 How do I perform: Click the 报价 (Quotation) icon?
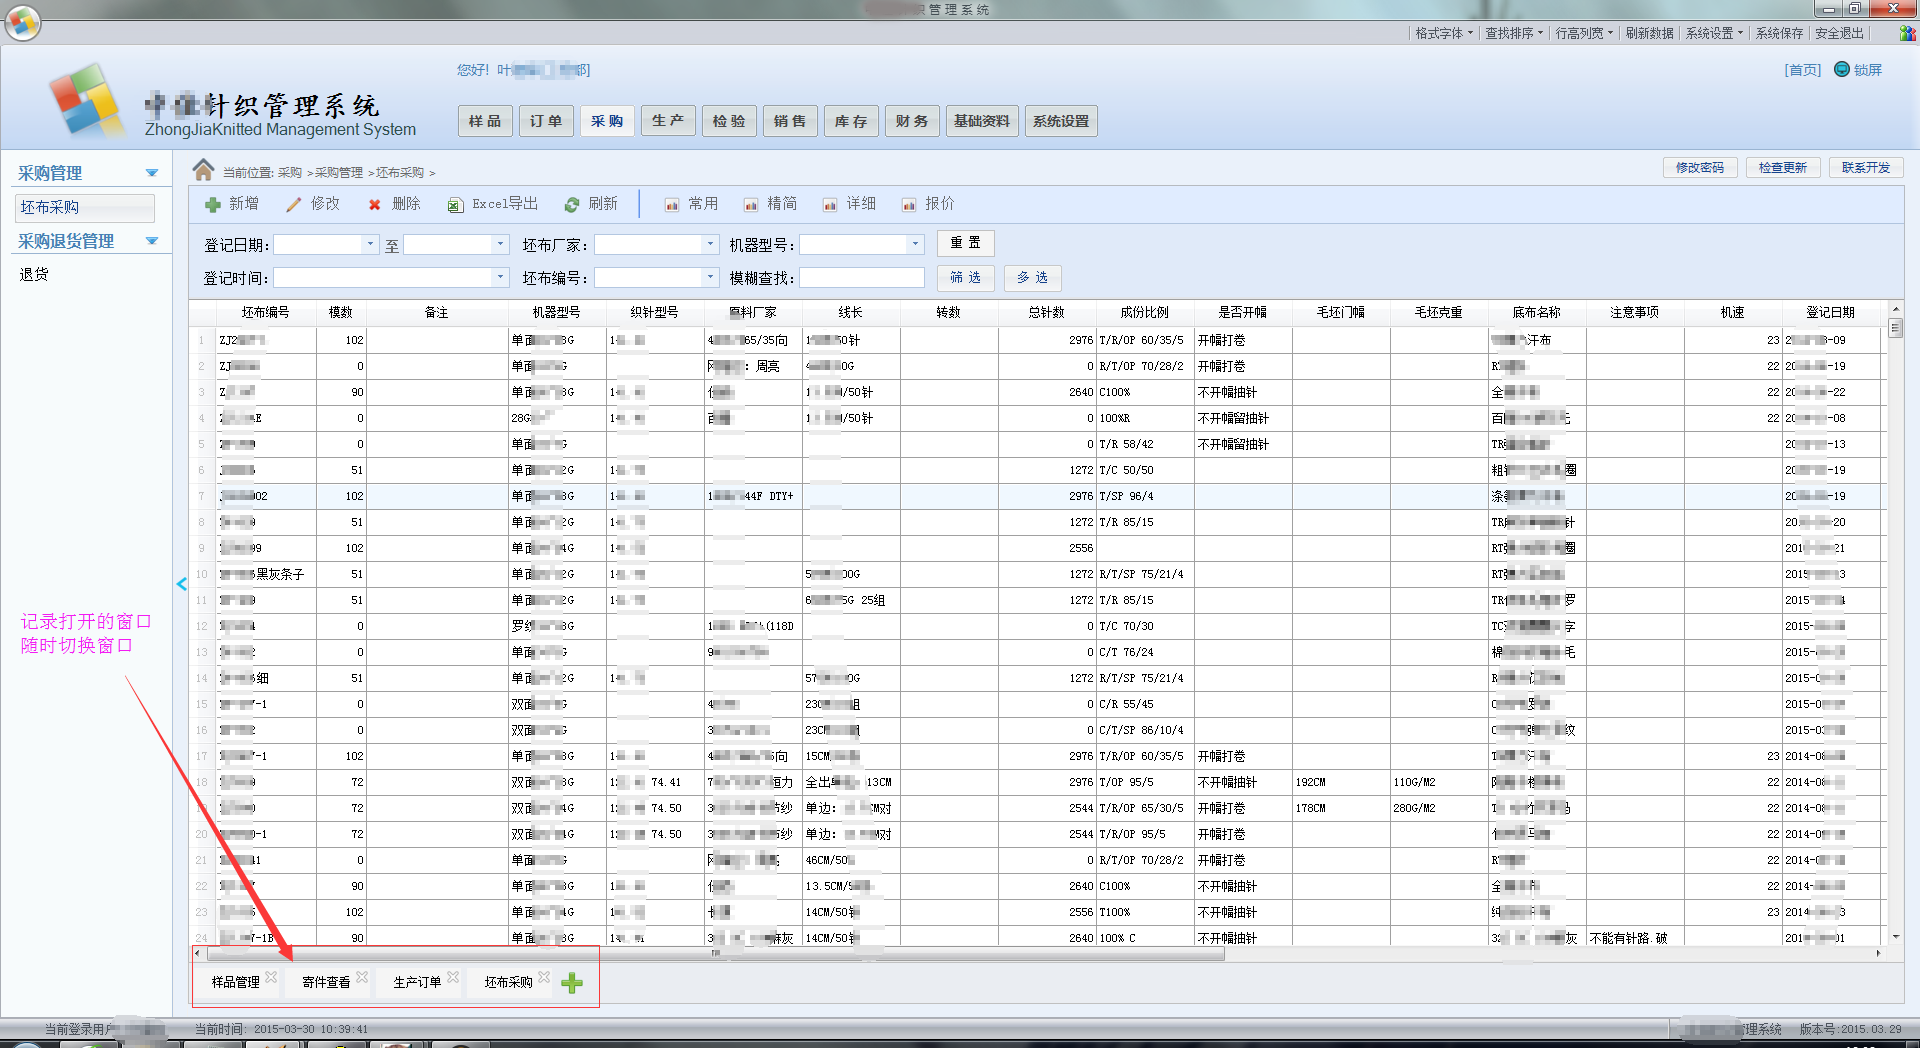click(x=927, y=204)
